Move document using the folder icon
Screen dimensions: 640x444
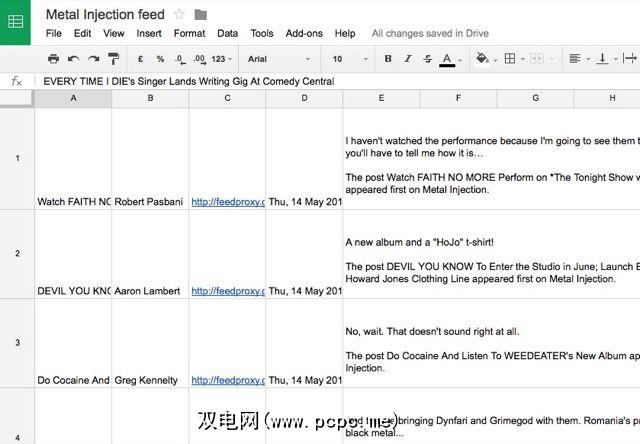[x=200, y=15]
